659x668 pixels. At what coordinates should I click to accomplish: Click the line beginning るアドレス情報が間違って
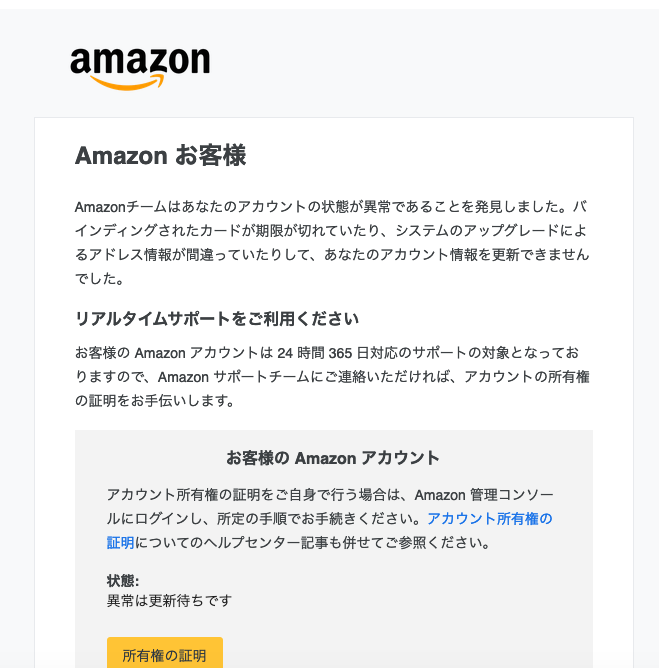332,254
